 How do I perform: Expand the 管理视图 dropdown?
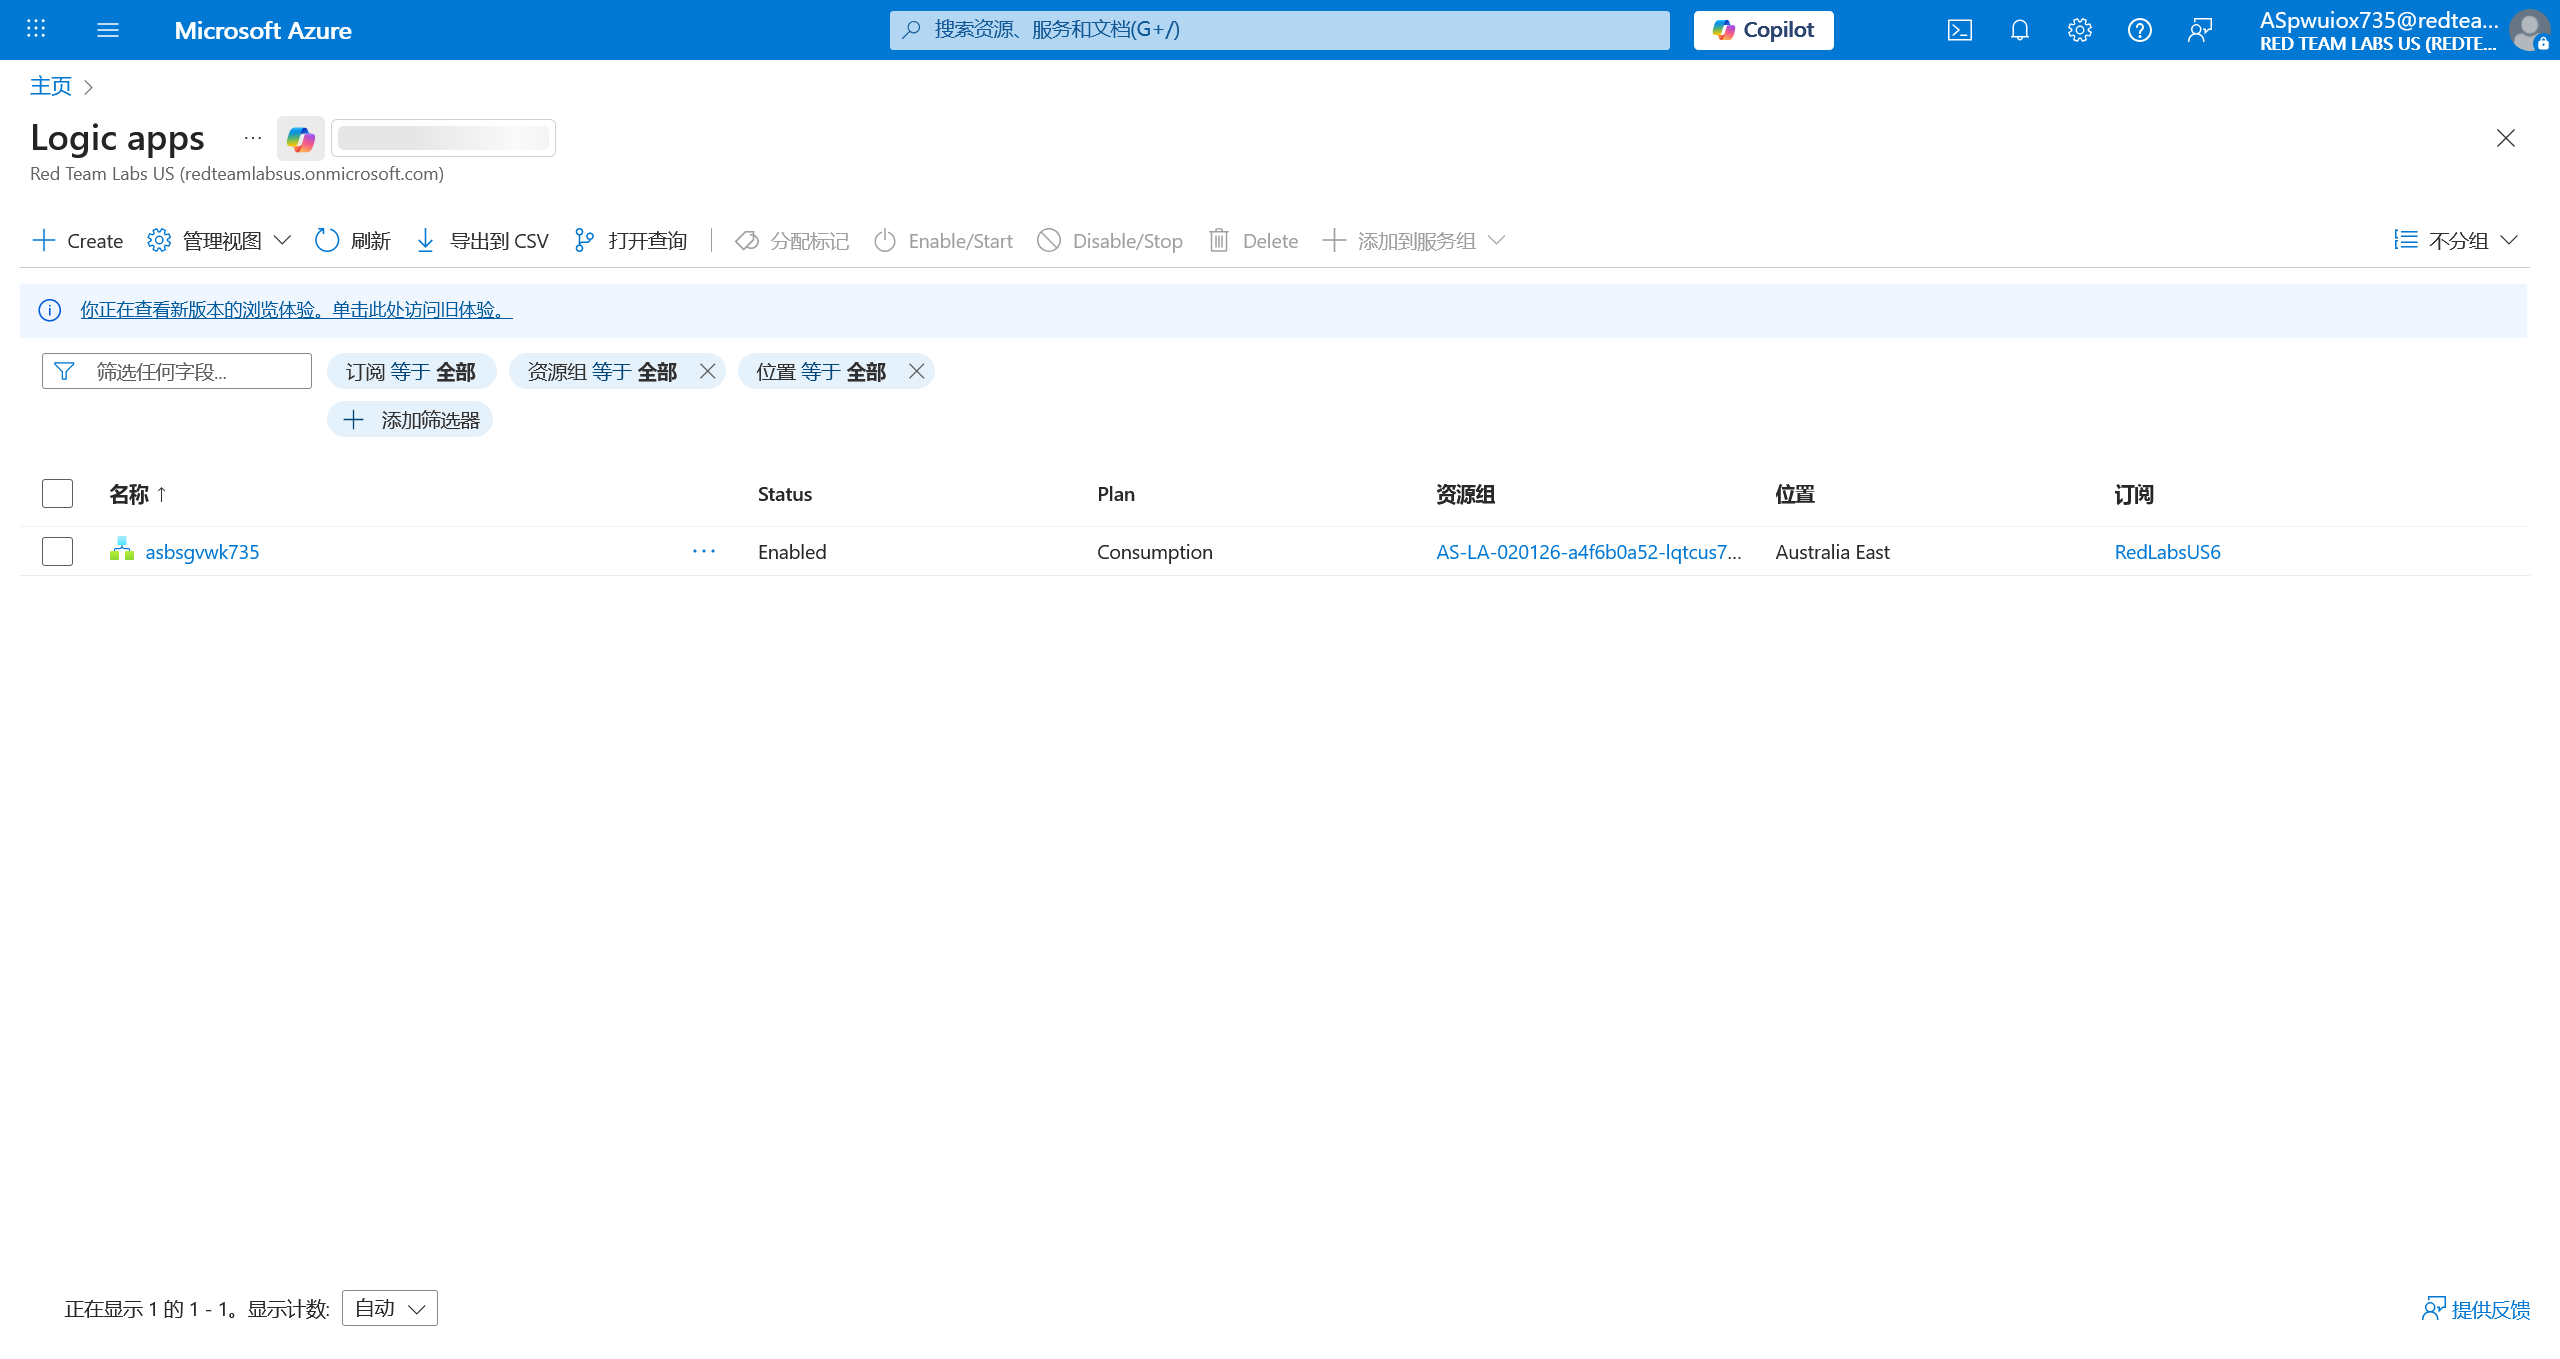click(x=219, y=241)
